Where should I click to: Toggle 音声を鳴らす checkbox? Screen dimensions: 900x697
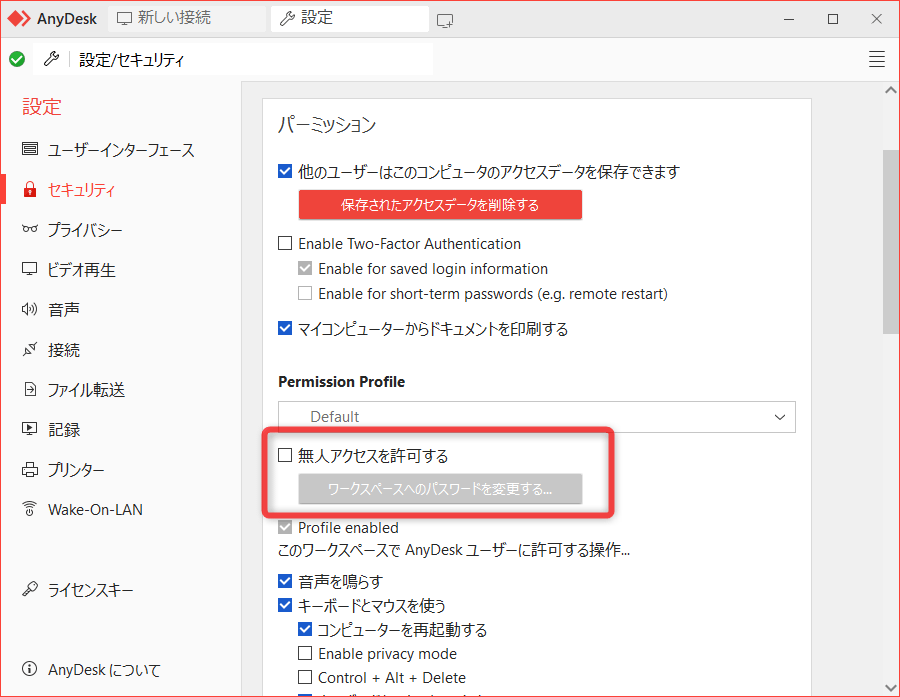point(285,581)
